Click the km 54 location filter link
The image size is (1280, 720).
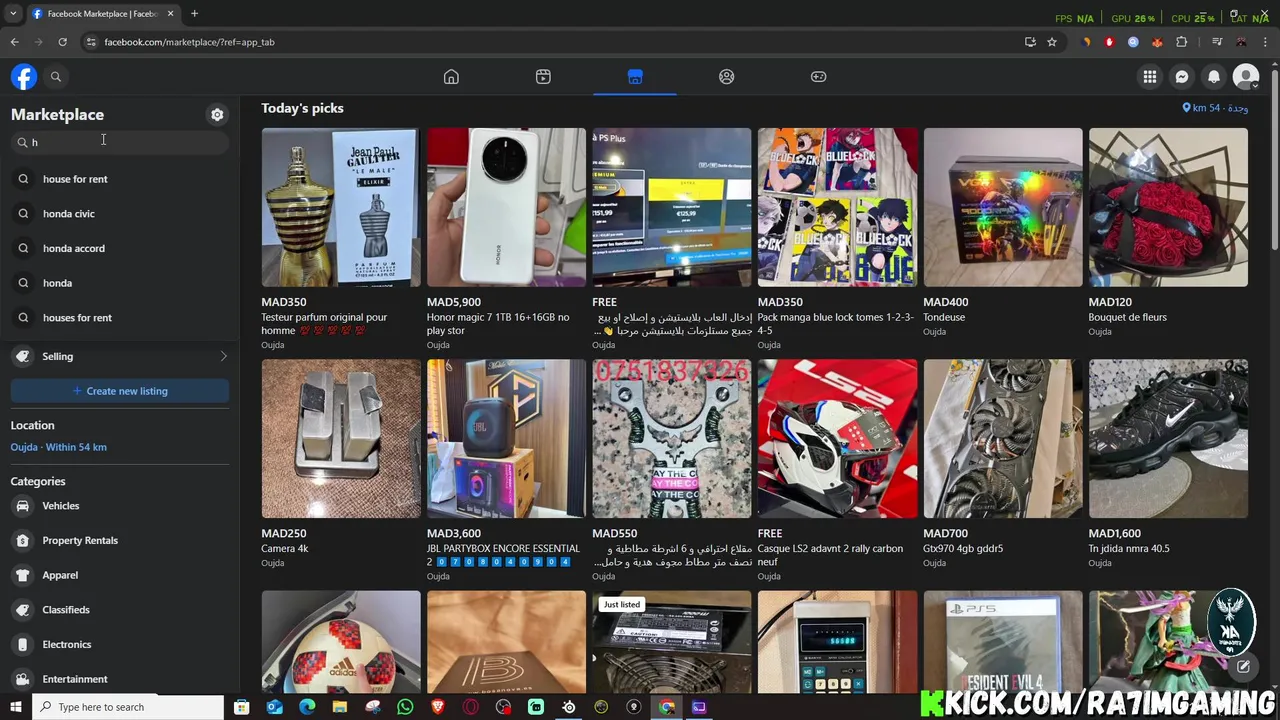pyautogui.click(x=1215, y=108)
